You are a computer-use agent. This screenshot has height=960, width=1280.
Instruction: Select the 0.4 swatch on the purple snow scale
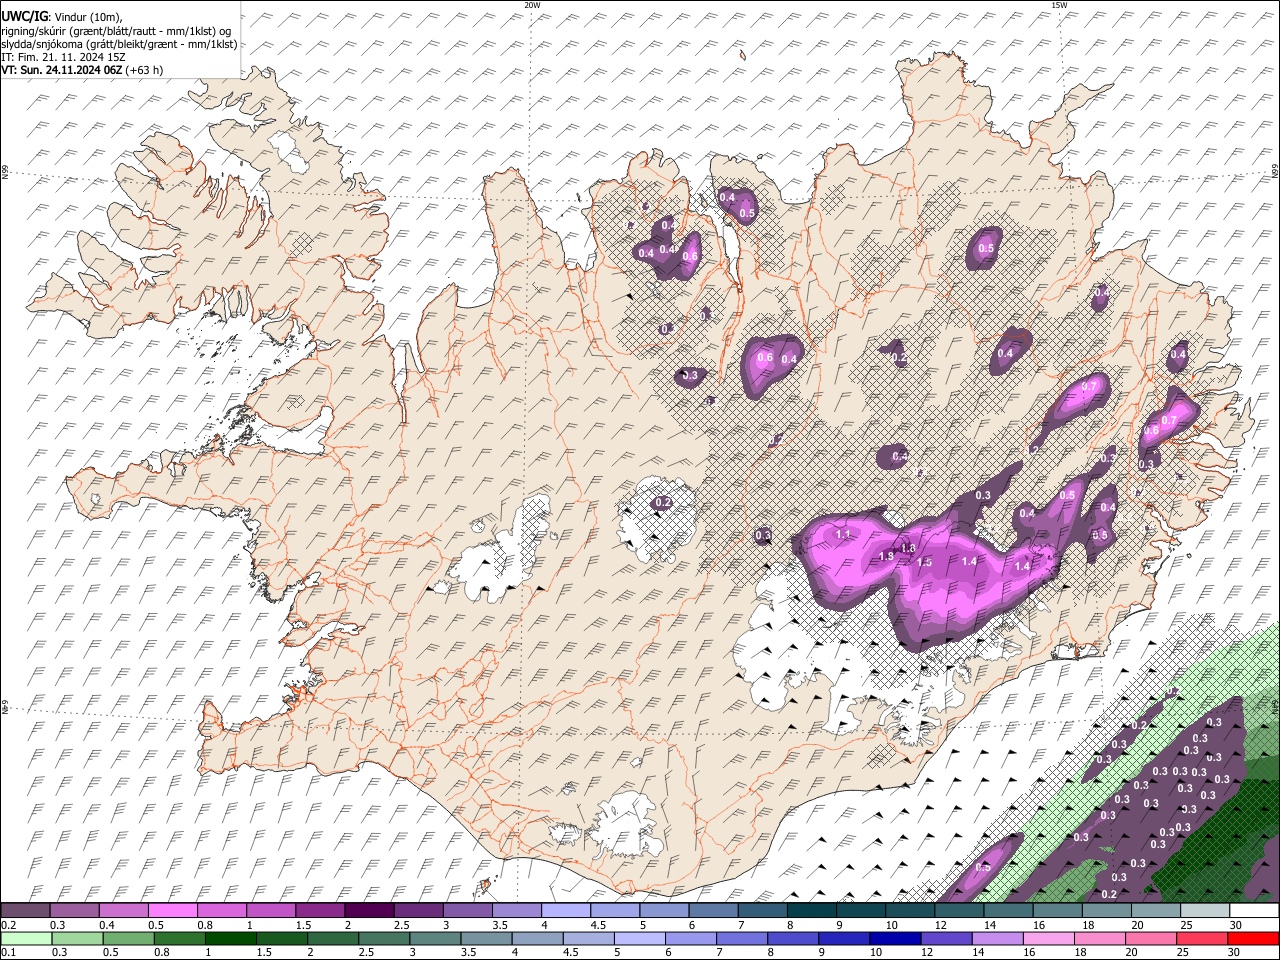pos(123,910)
